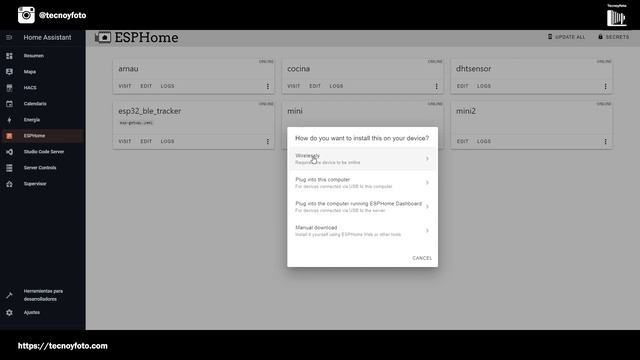This screenshot has height=360, width=640.
Task: Select the ESPHome sidebar icon
Action: click(9, 136)
